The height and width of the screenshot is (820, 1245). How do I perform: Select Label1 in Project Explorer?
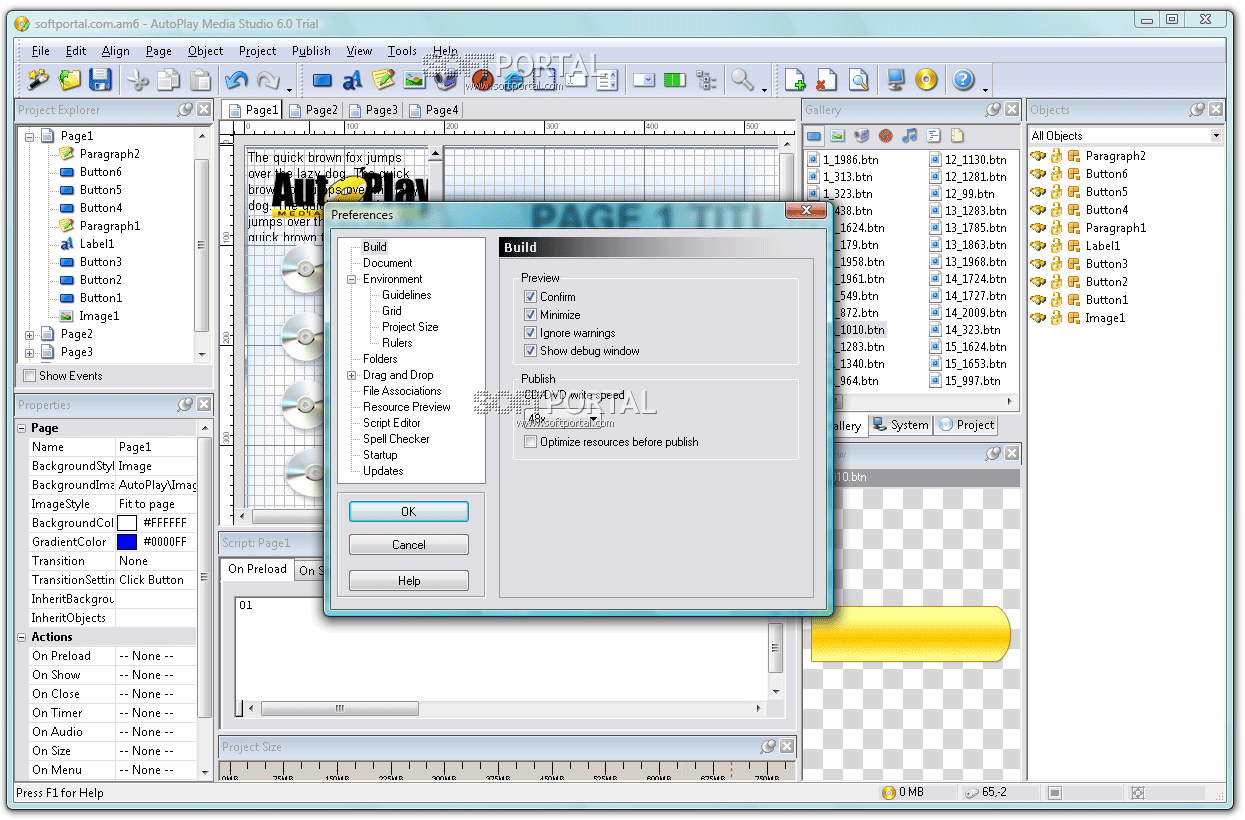click(97, 244)
